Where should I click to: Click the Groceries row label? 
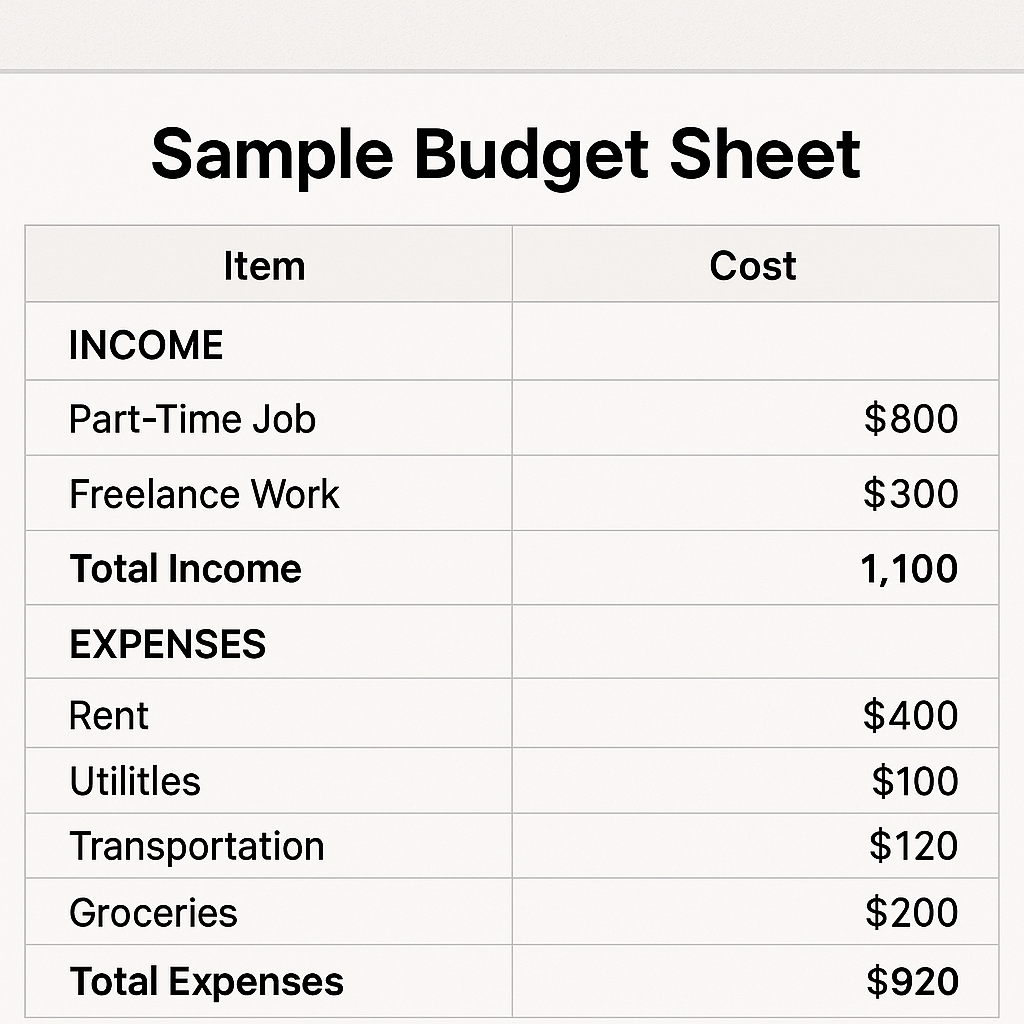click(153, 912)
